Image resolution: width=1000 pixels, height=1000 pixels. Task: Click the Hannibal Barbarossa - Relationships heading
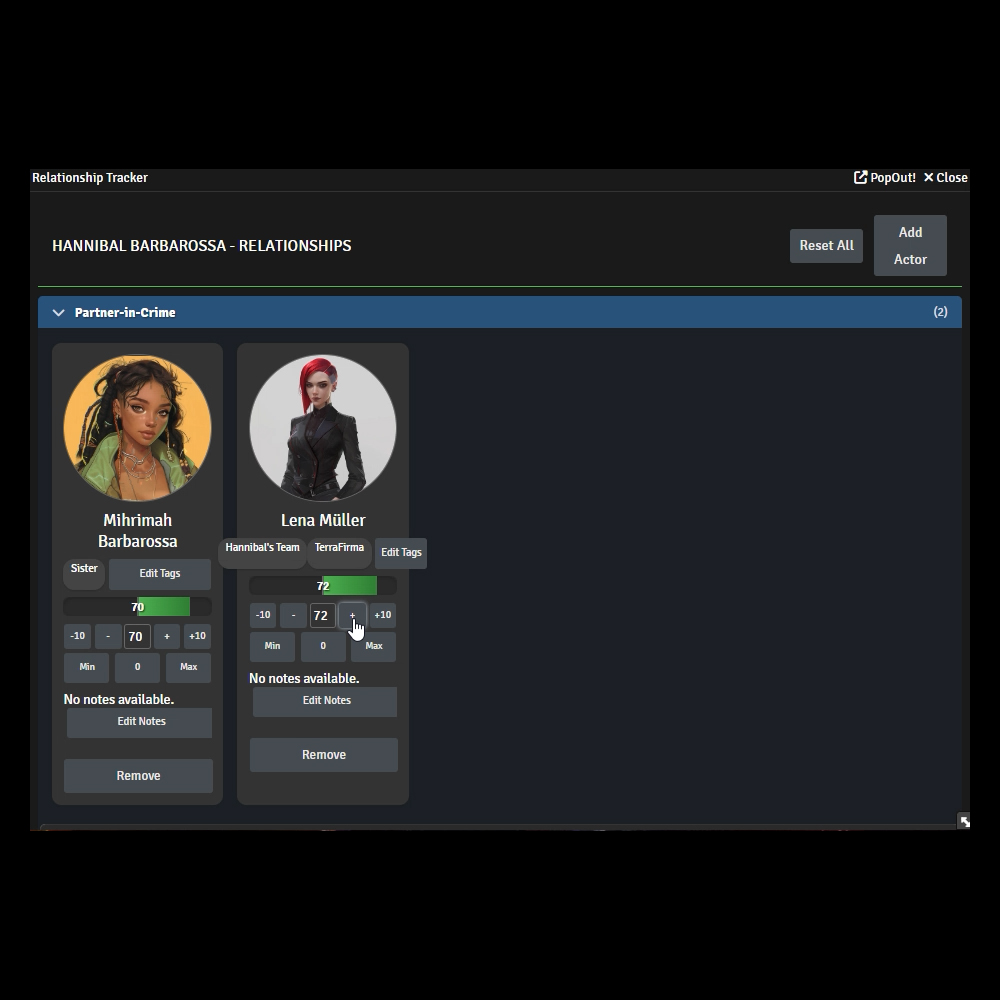point(202,246)
